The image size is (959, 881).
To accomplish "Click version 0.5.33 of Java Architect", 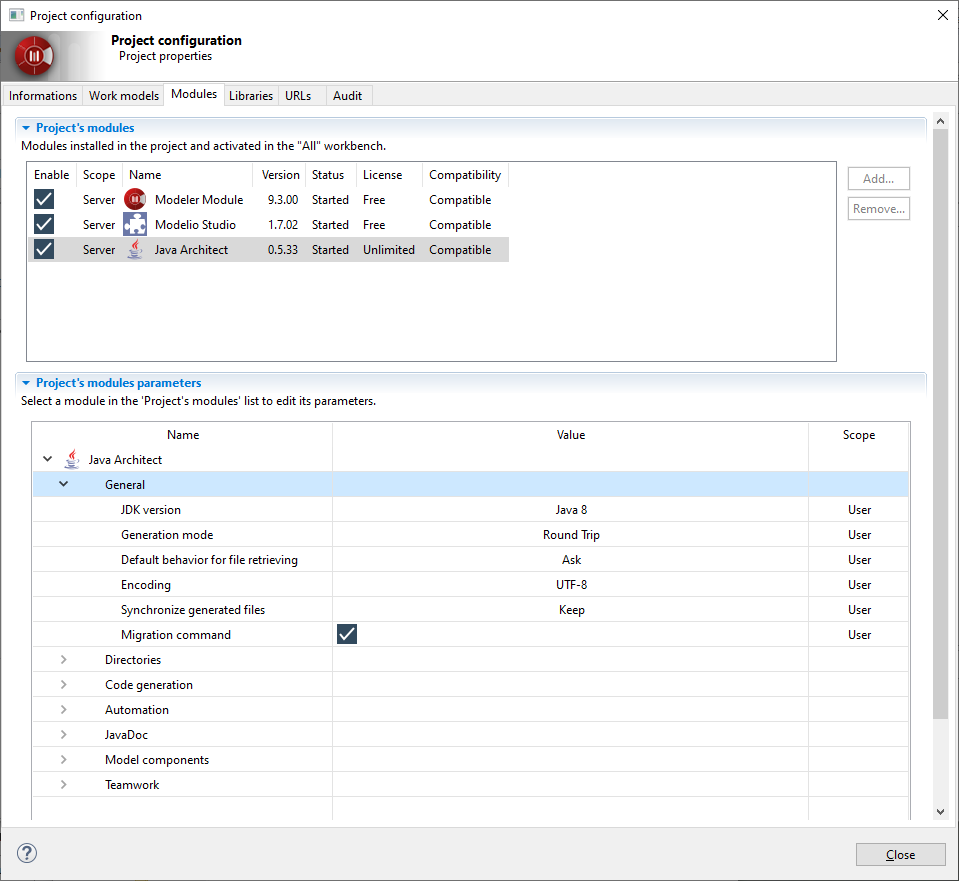I will [283, 250].
